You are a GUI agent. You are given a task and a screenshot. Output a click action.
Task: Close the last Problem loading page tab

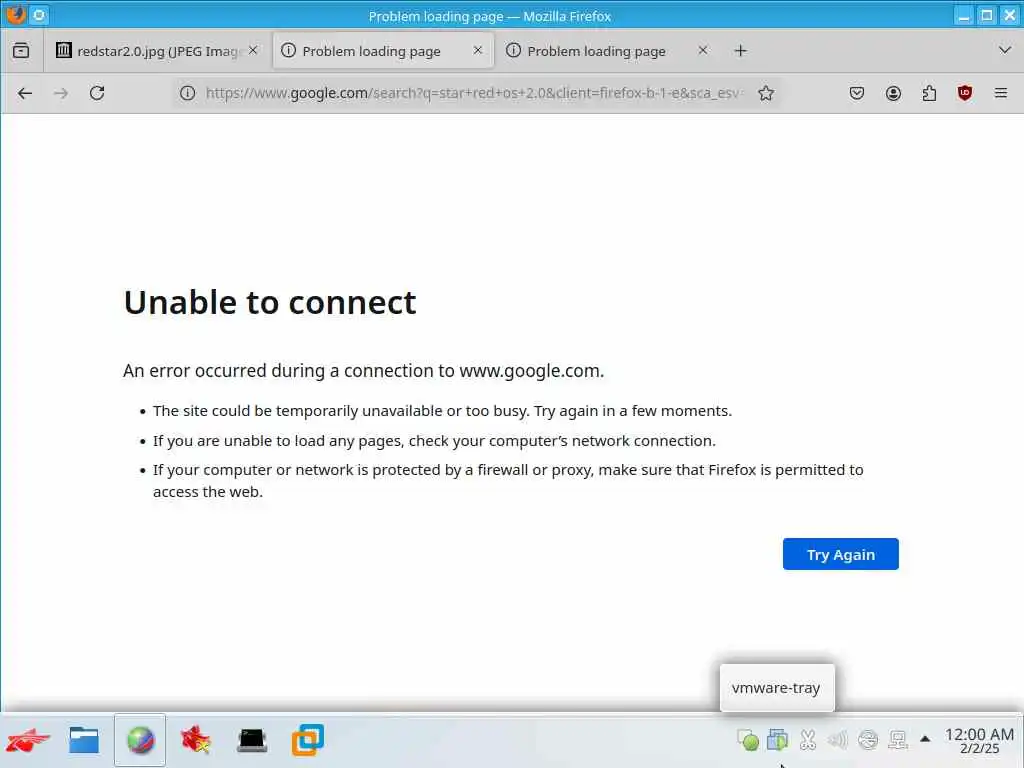pos(703,50)
